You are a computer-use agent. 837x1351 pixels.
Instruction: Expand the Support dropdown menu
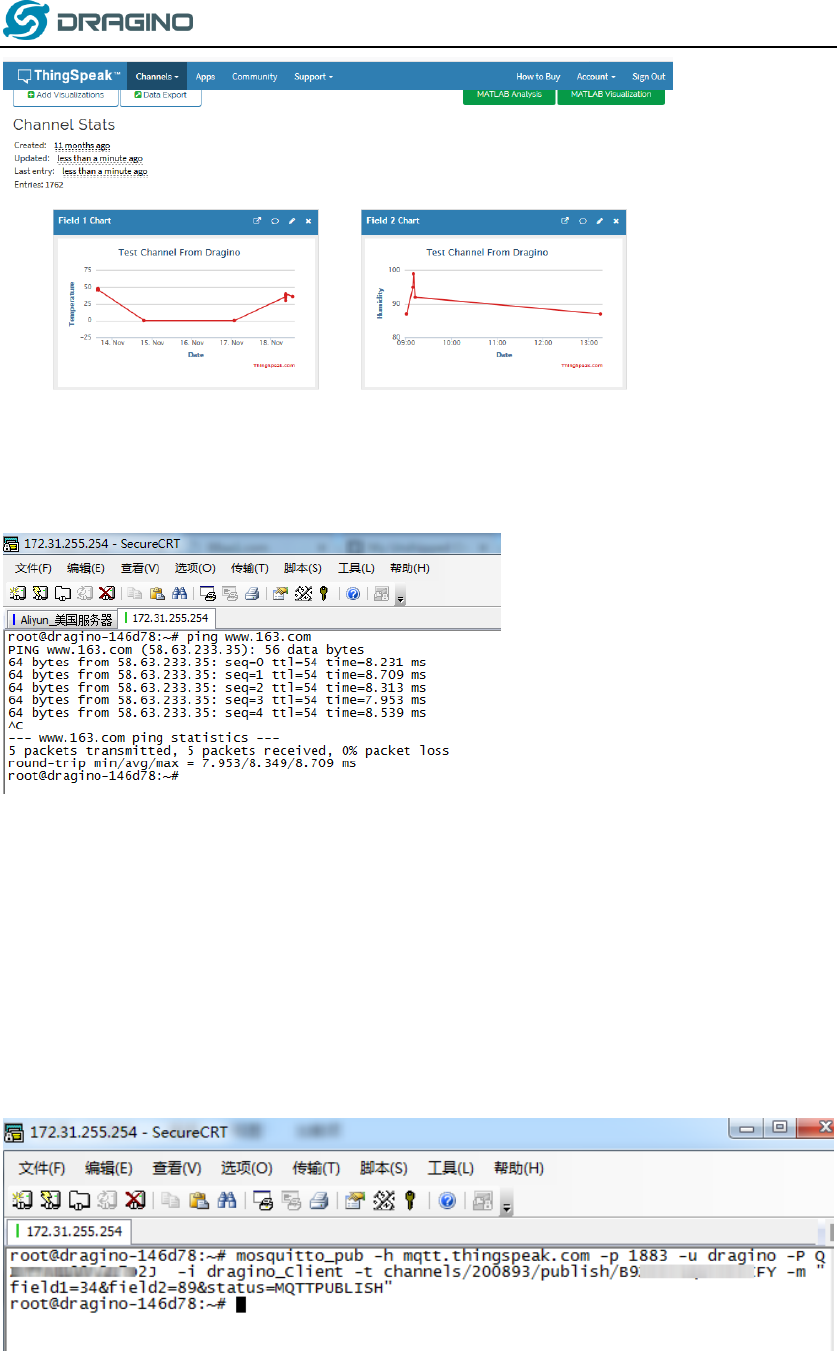tap(313, 76)
